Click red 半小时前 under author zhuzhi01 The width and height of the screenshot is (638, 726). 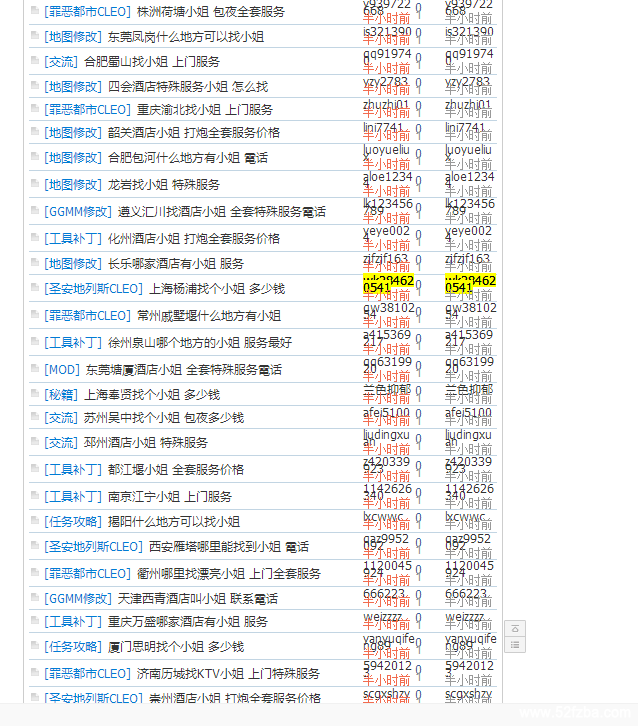pos(387,113)
